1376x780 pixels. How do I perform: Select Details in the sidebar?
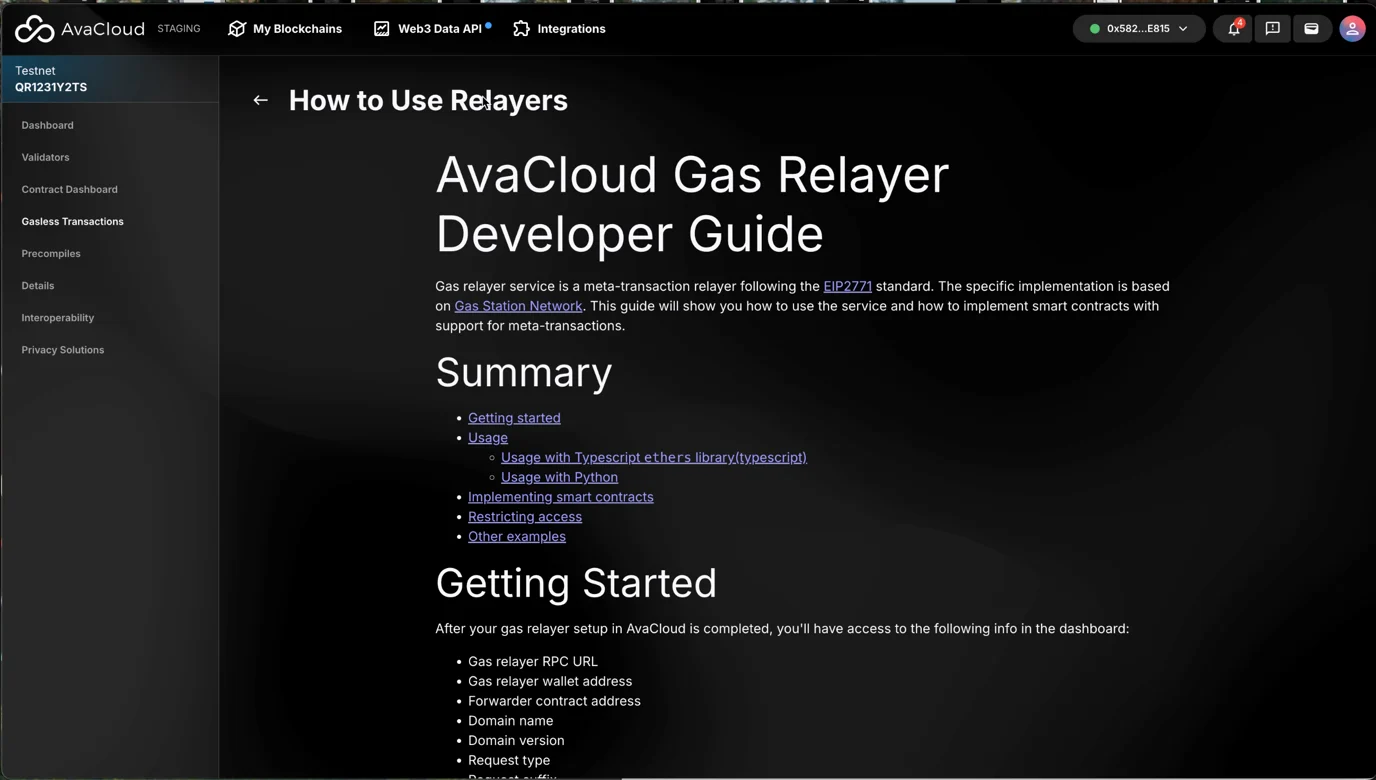pyautogui.click(x=38, y=285)
